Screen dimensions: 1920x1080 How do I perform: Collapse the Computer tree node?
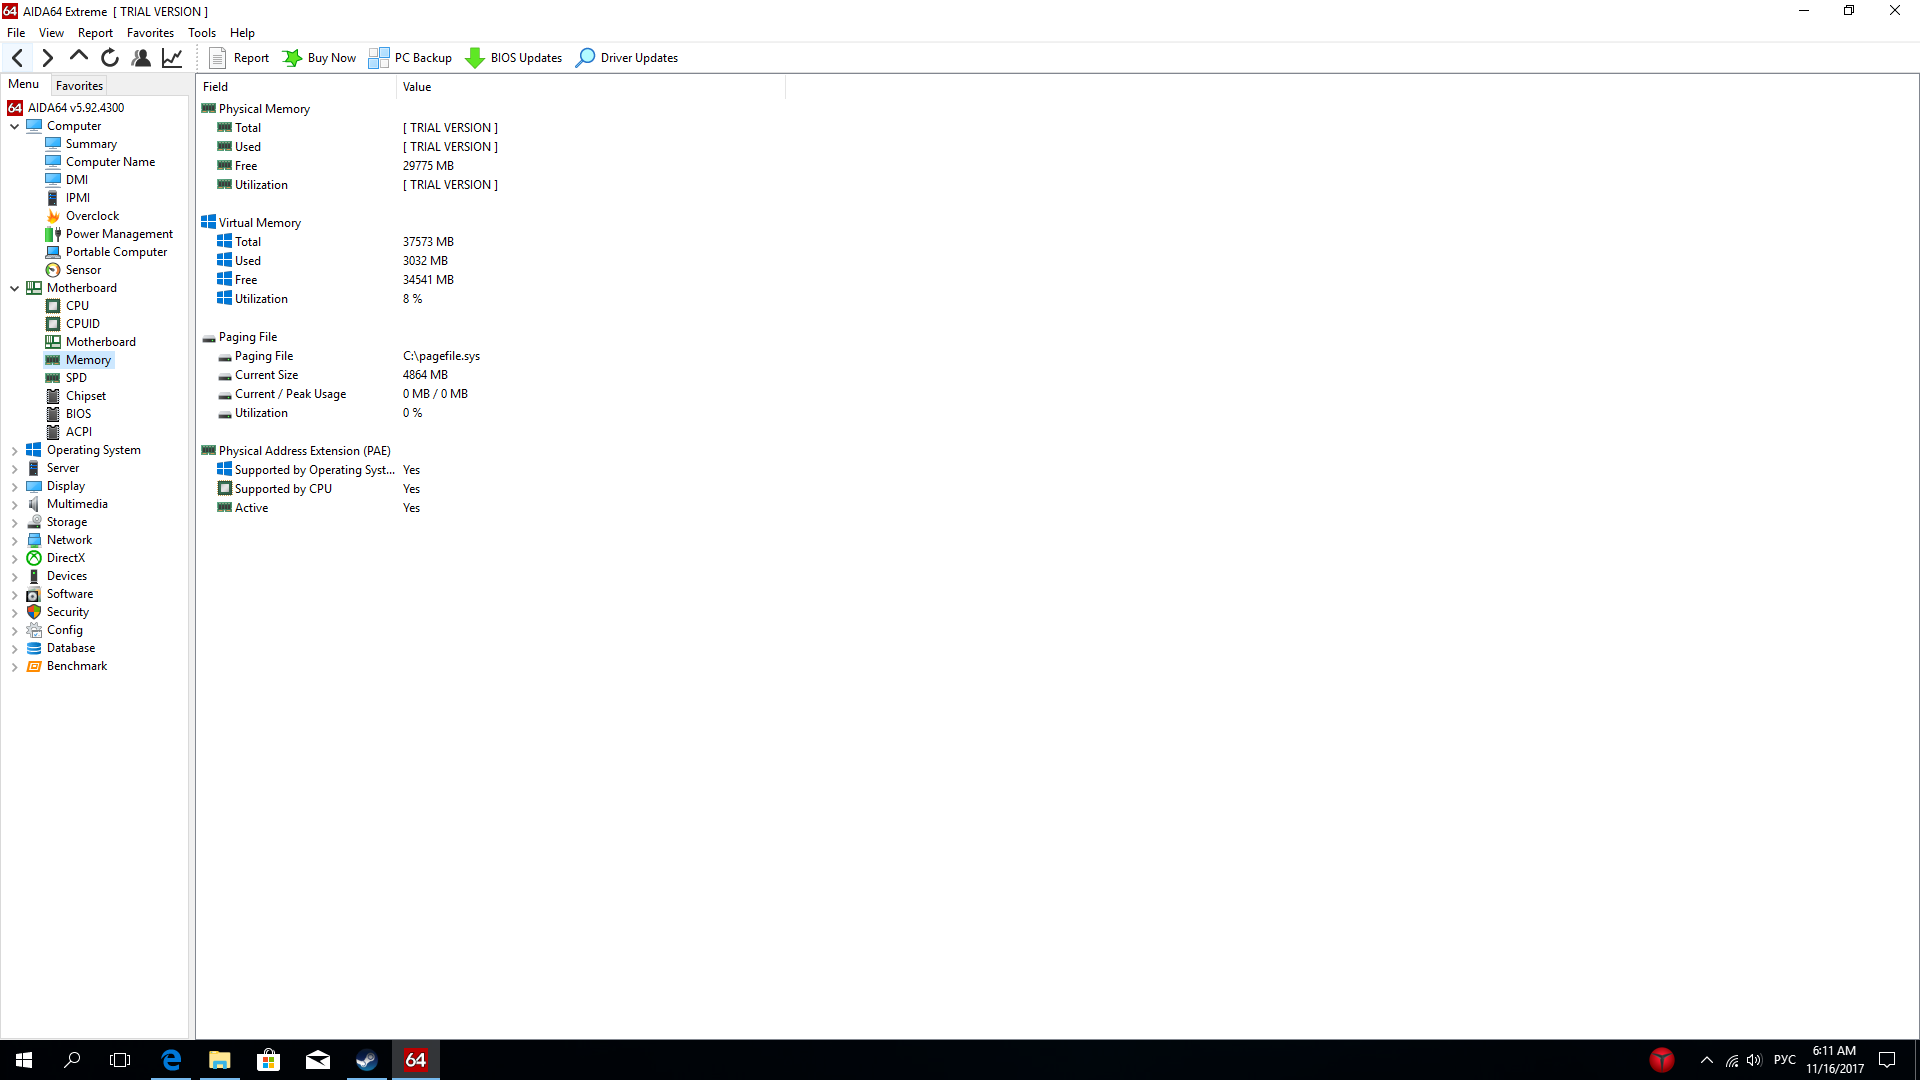click(15, 126)
